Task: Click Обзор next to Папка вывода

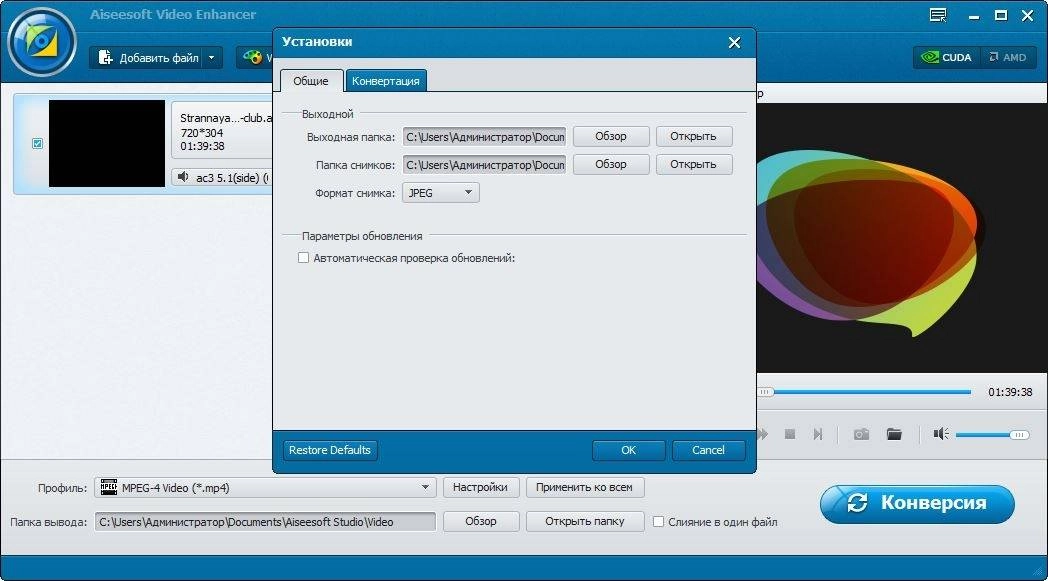Action: (x=481, y=521)
